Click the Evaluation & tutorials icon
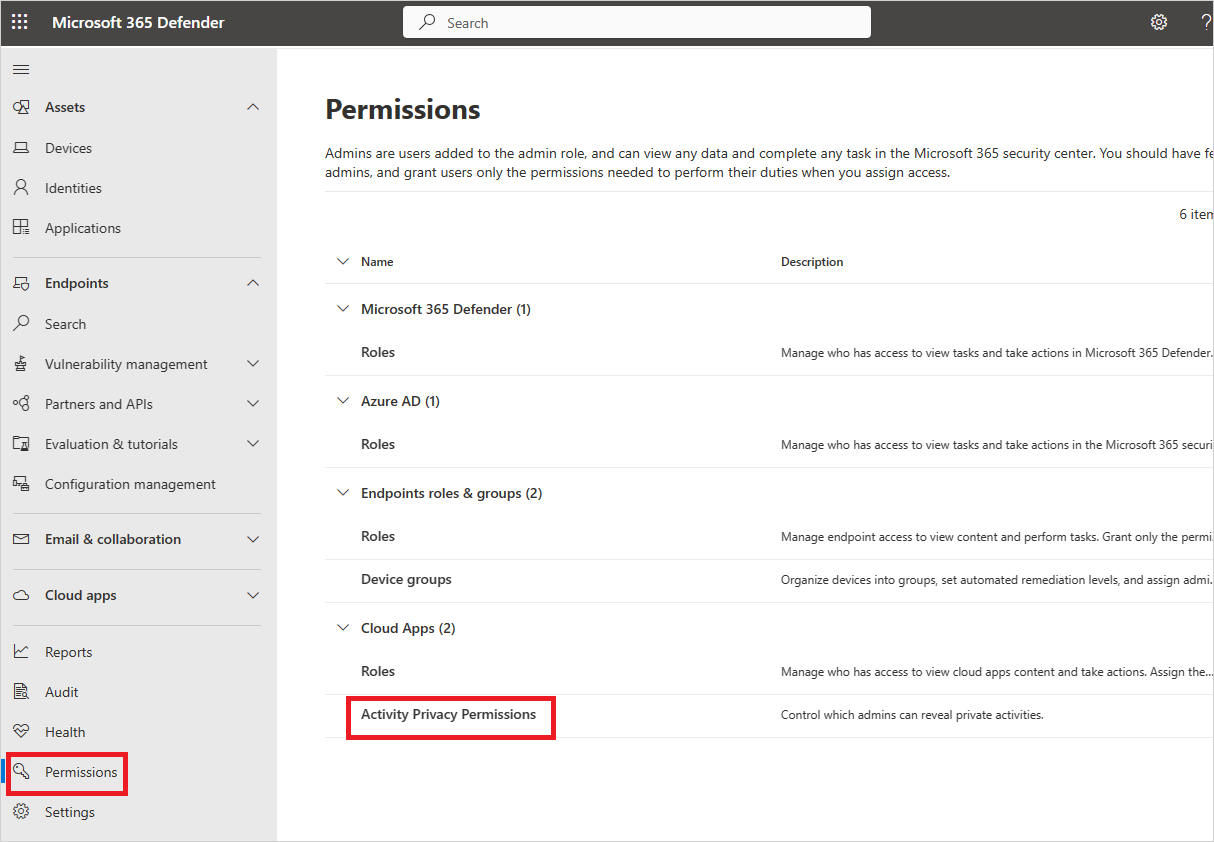The height and width of the screenshot is (842, 1214). tap(21, 443)
